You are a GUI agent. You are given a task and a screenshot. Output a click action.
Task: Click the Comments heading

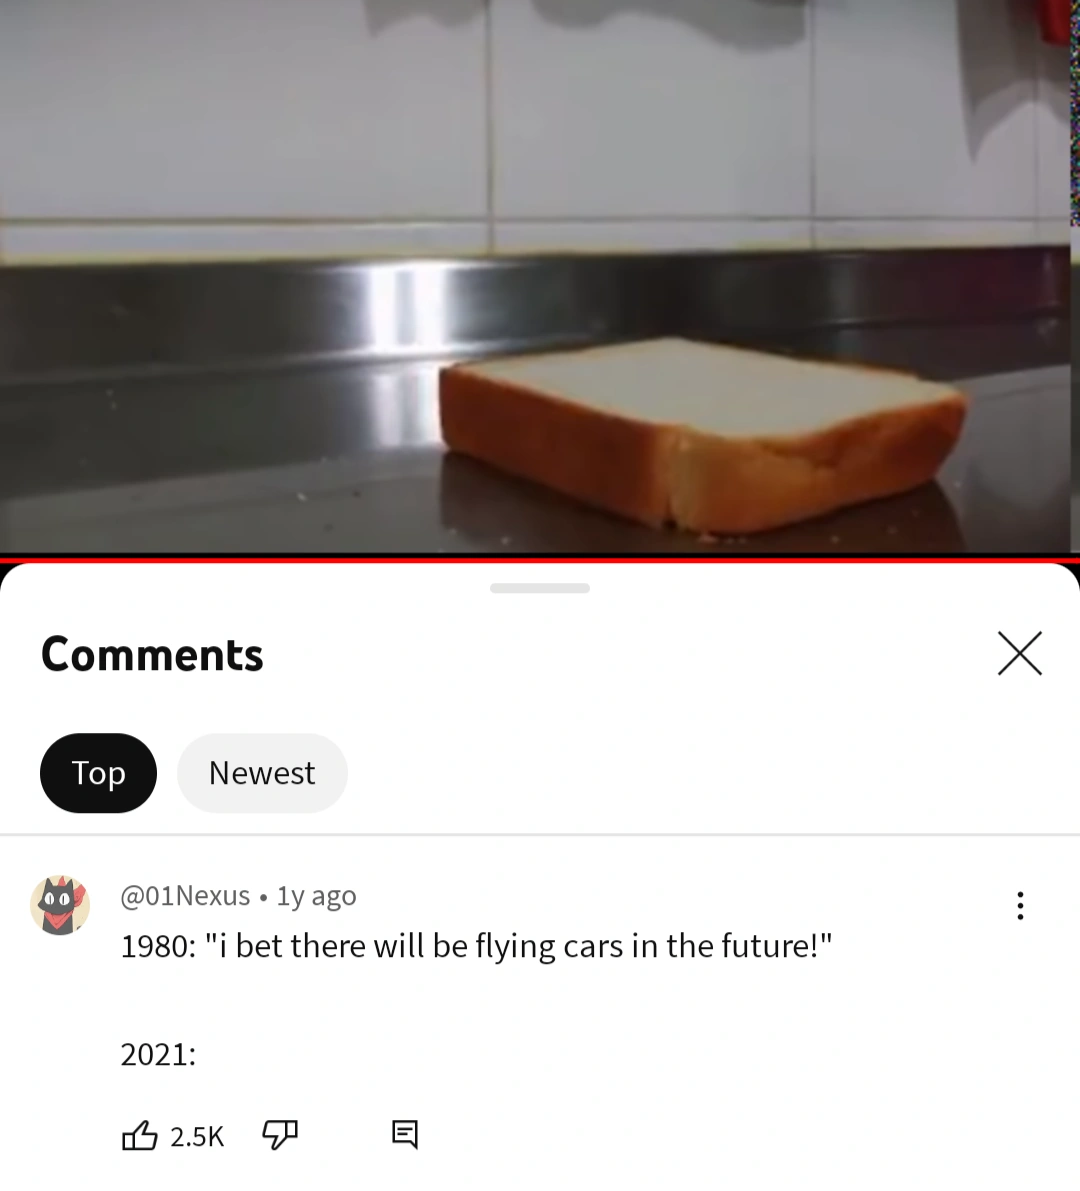pyautogui.click(x=152, y=655)
